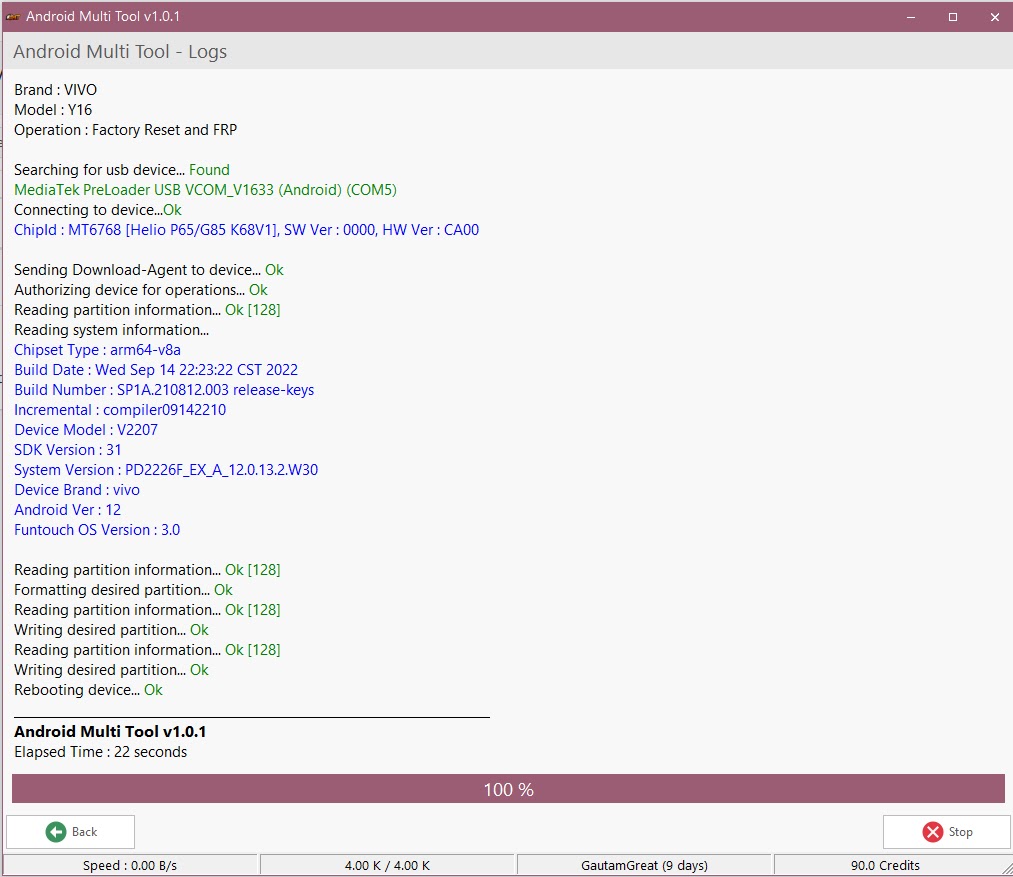Maximize the Android Multi Tool window
The width and height of the screenshot is (1013, 877).
953,17
